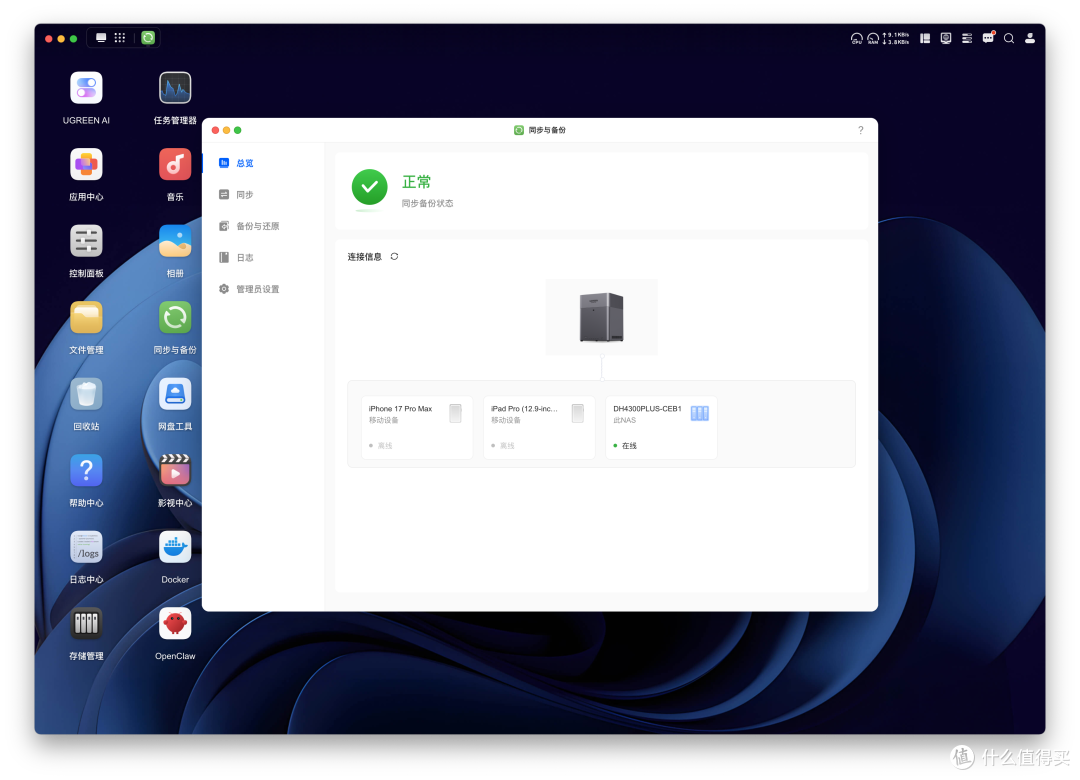Launch the 影视中心 video app

(175, 471)
